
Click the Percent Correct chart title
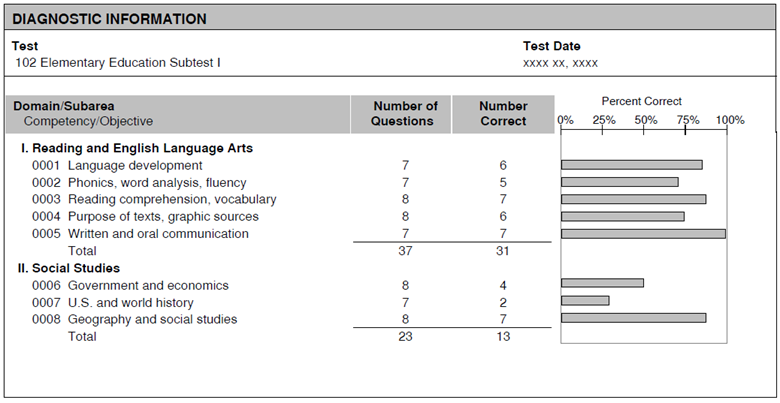point(641,101)
